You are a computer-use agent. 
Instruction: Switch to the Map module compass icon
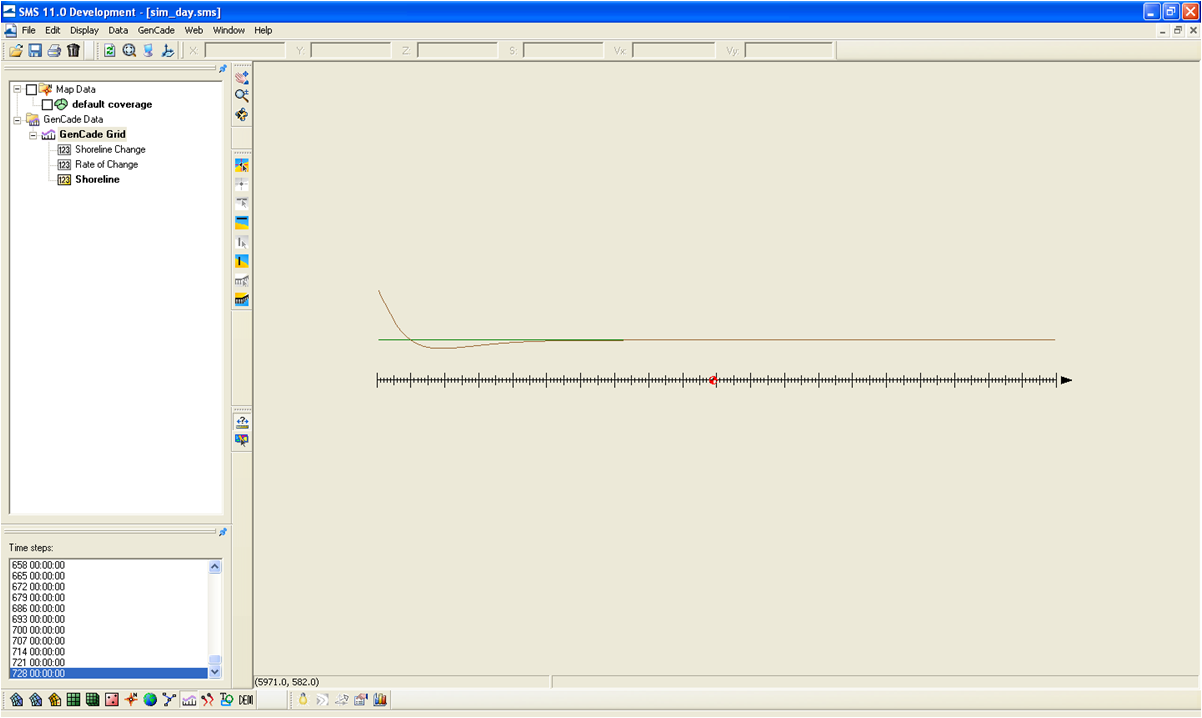[x=130, y=700]
